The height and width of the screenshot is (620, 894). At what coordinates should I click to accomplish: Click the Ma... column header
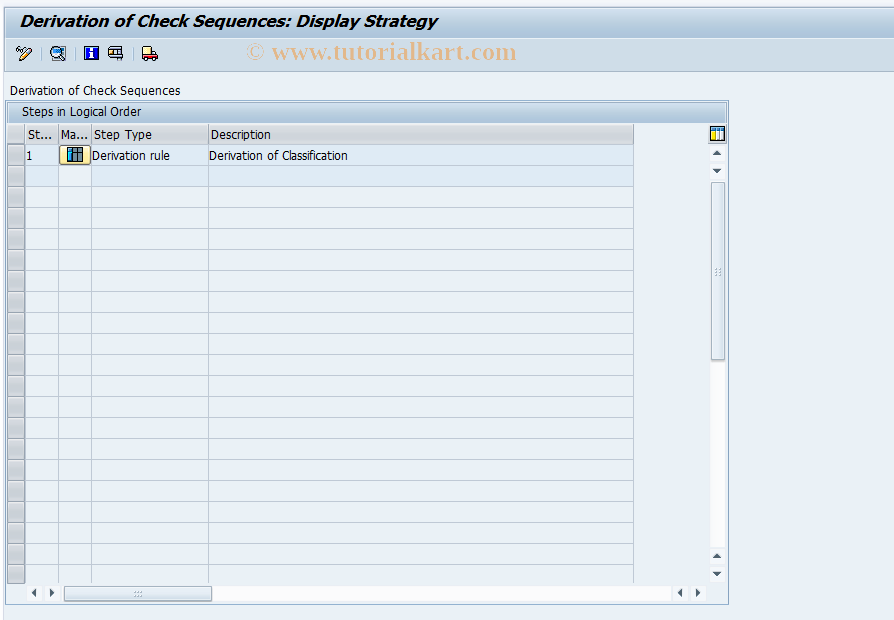(75, 135)
